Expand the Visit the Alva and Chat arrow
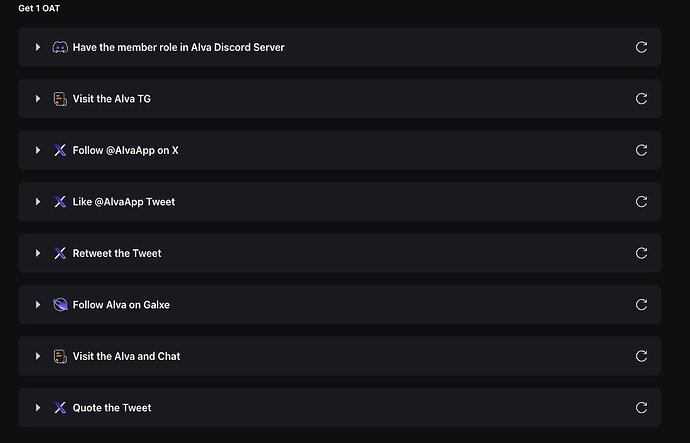 [x=38, y=356]
